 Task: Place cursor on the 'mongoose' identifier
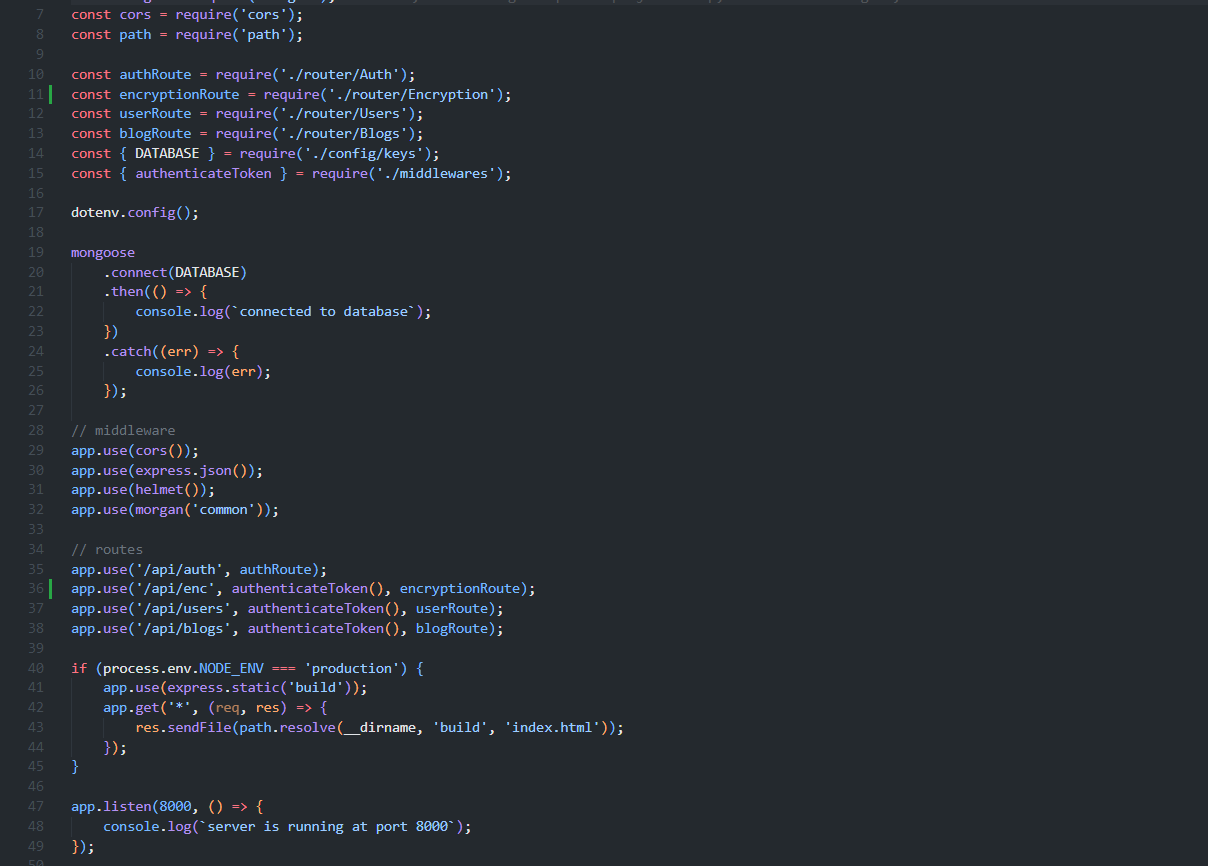tap(102, 252)
